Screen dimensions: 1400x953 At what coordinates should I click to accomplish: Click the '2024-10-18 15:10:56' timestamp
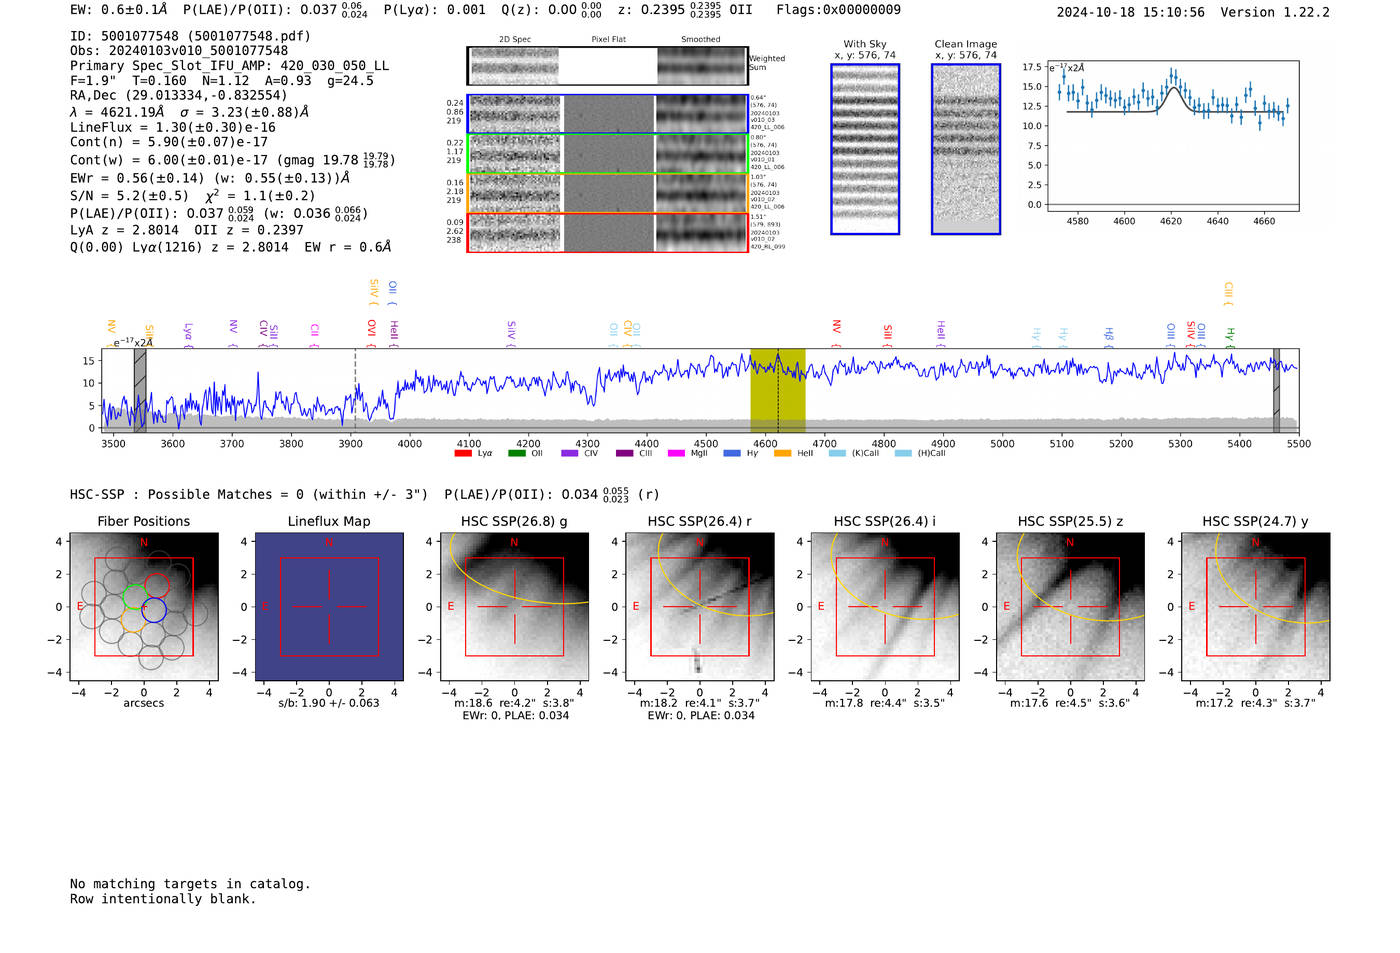pyautogui.click(x=1131, y=12)
